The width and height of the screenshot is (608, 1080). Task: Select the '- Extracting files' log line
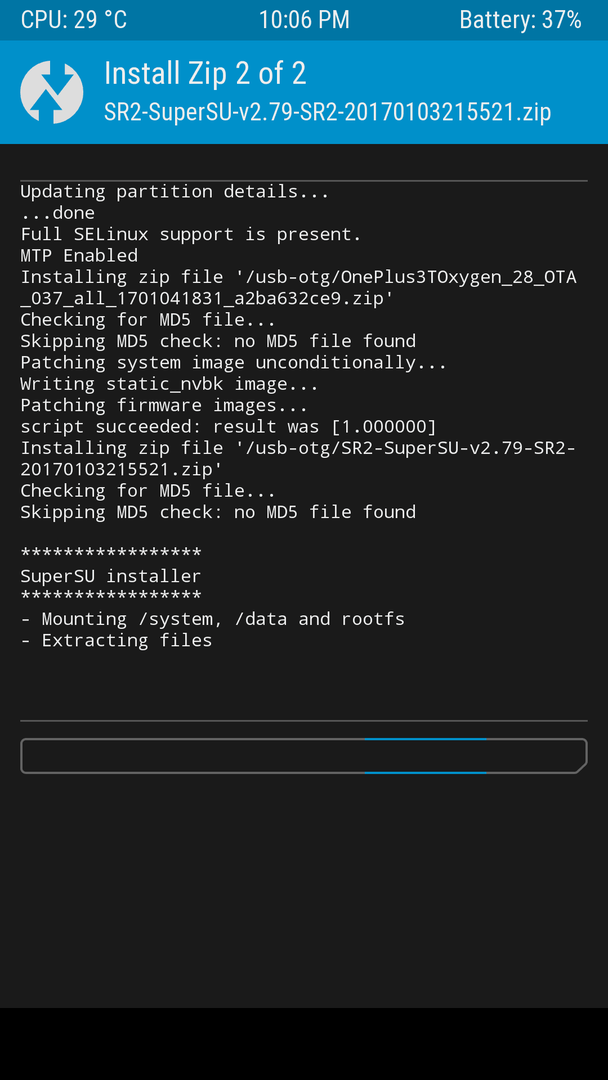point(116,640)
